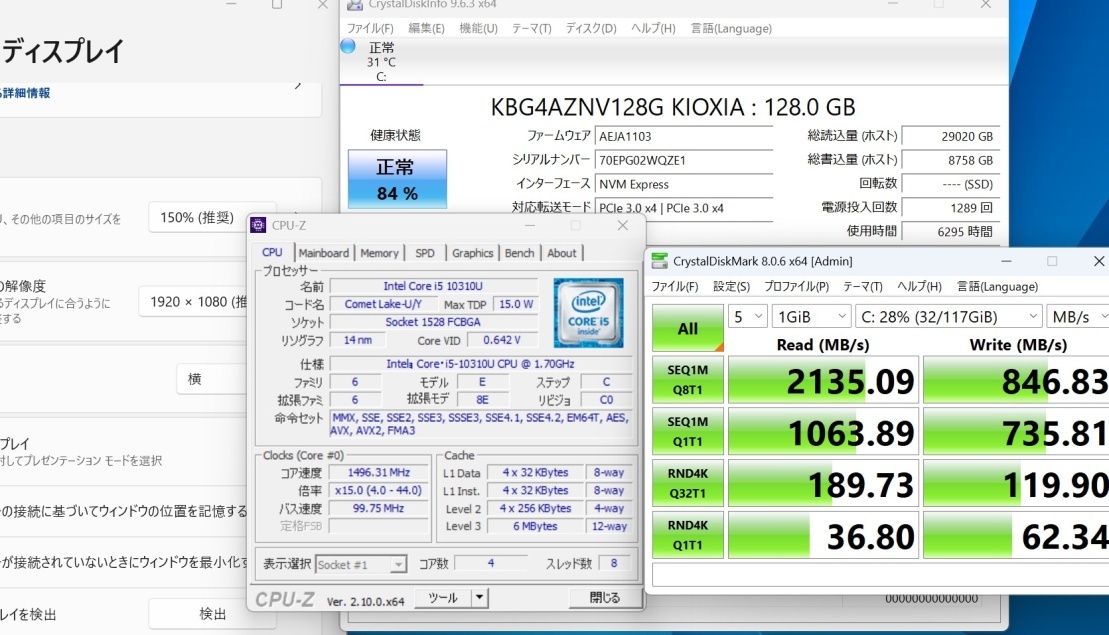Screen dimensions: 1109x635
Task: Click the Intel Core i5 logo
Action: (588, 312)
